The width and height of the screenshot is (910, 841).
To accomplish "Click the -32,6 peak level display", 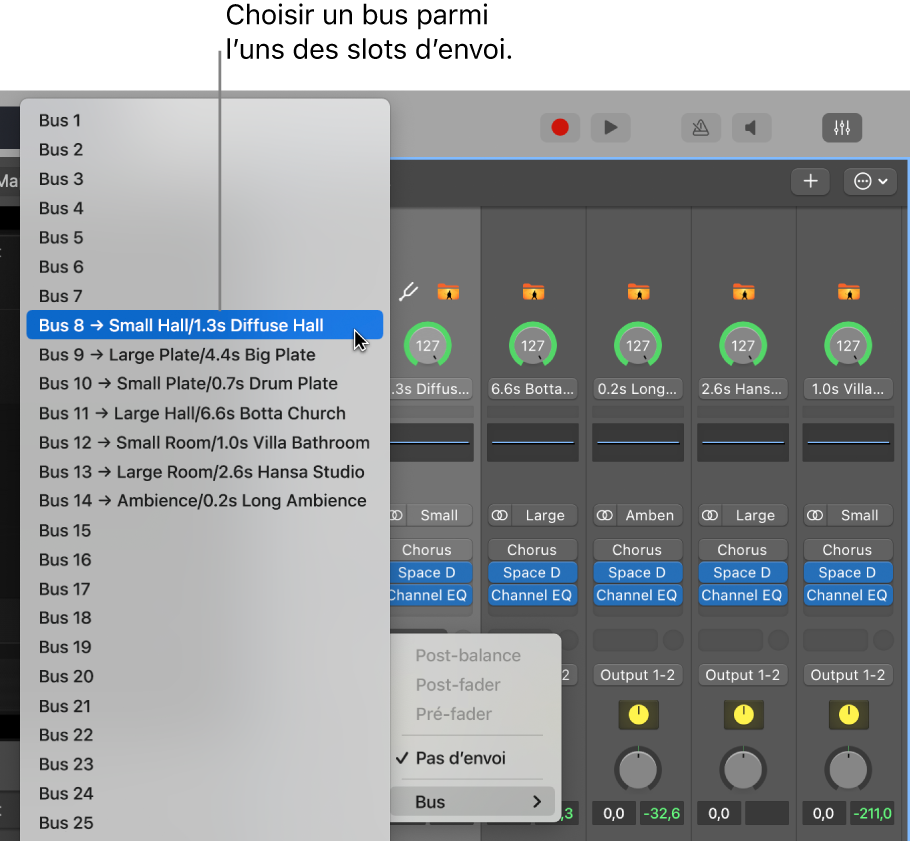I will (662, 813).
